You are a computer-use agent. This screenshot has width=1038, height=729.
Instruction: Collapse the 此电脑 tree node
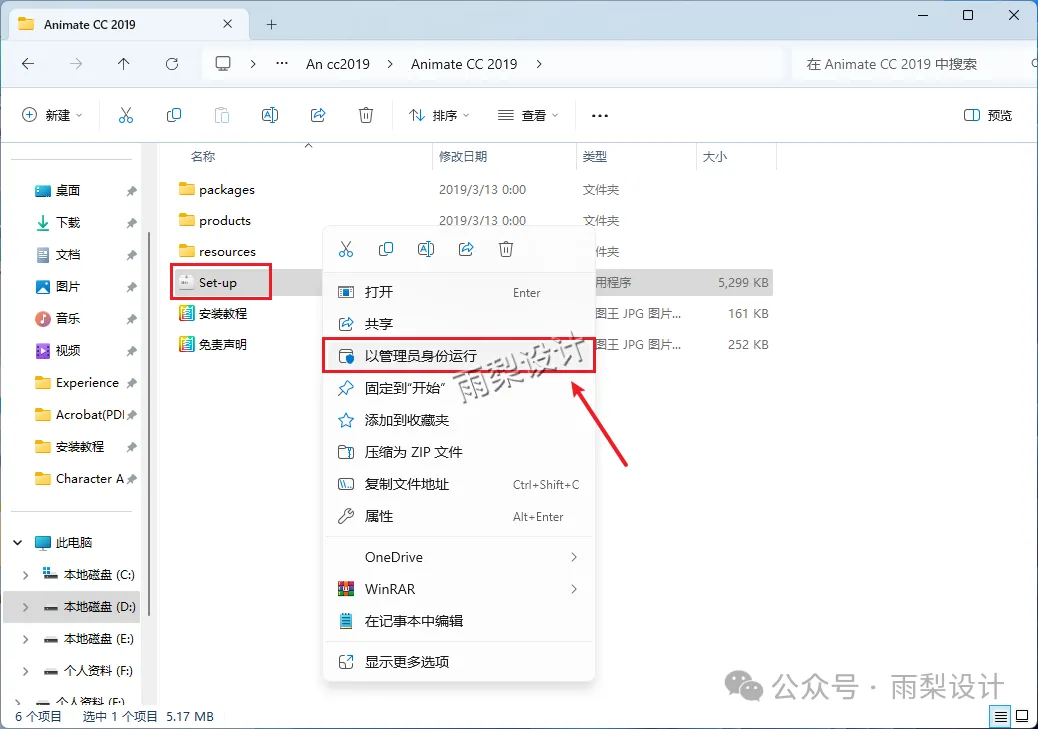(x=17, y=543)
